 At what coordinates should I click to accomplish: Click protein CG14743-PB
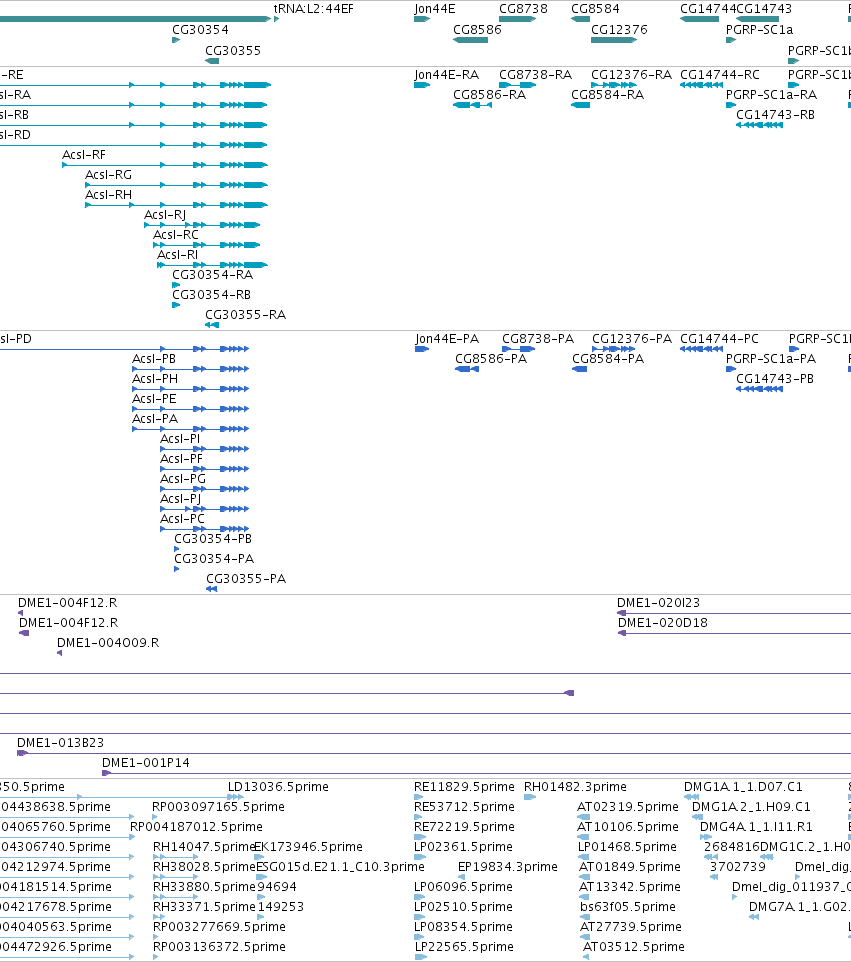pyautogui.click(x=775, y=379)
